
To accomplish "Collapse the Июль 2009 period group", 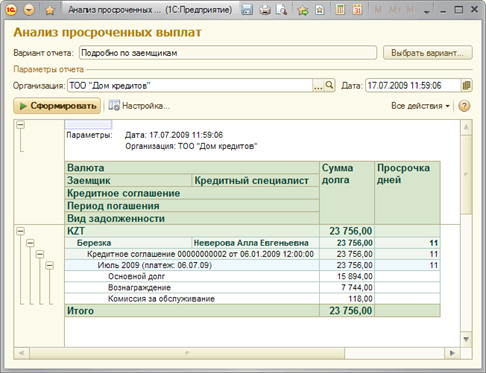I will point(50,265).
